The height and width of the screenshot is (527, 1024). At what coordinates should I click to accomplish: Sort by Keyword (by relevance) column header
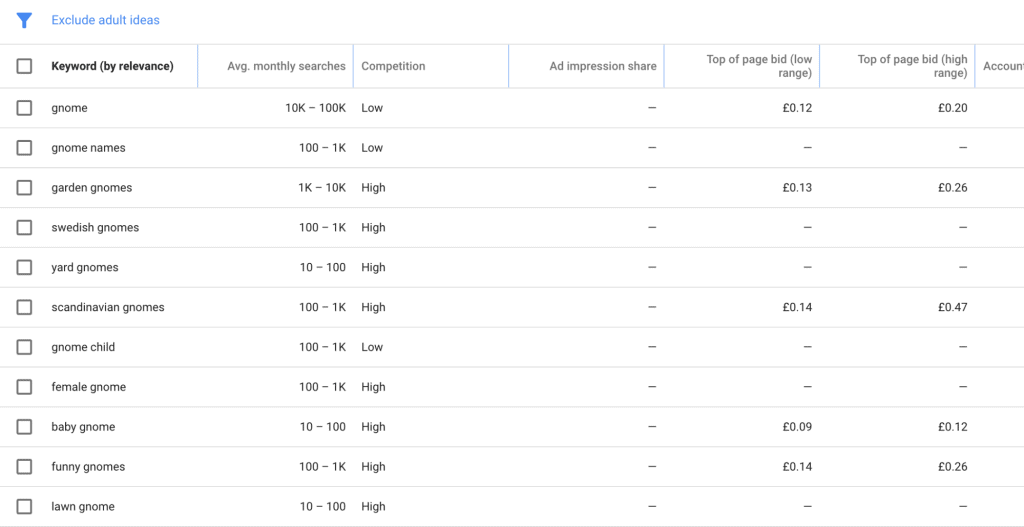pyautogui.click(x=112, y=66)
